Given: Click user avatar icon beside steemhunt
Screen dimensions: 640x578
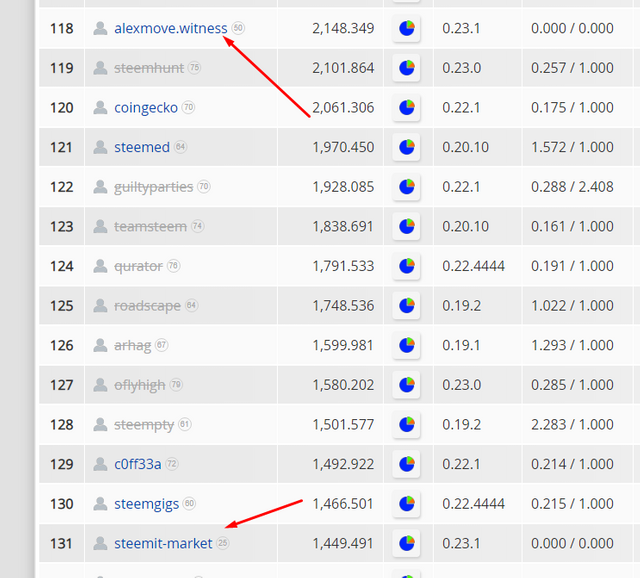Looking at the screenshot, I should tap(100, 68).
